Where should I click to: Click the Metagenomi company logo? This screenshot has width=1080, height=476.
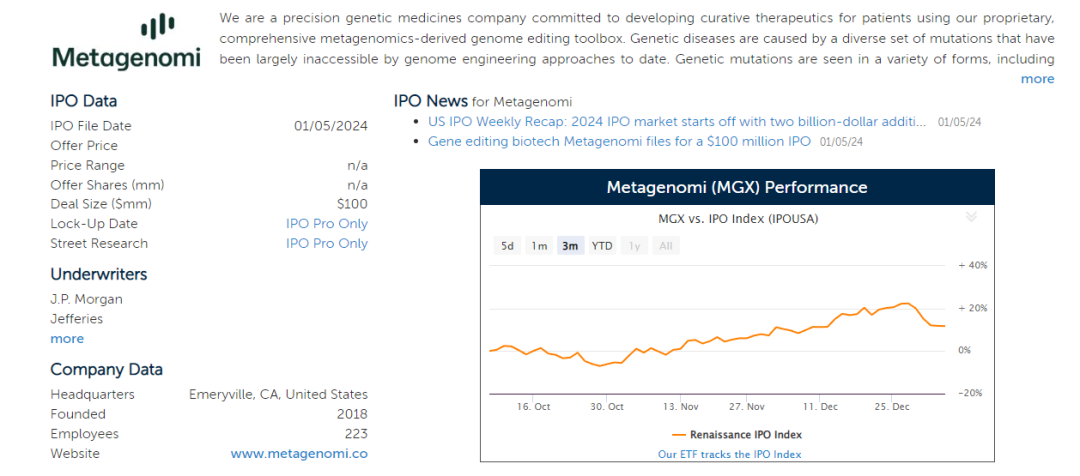(x=126, y=42)
